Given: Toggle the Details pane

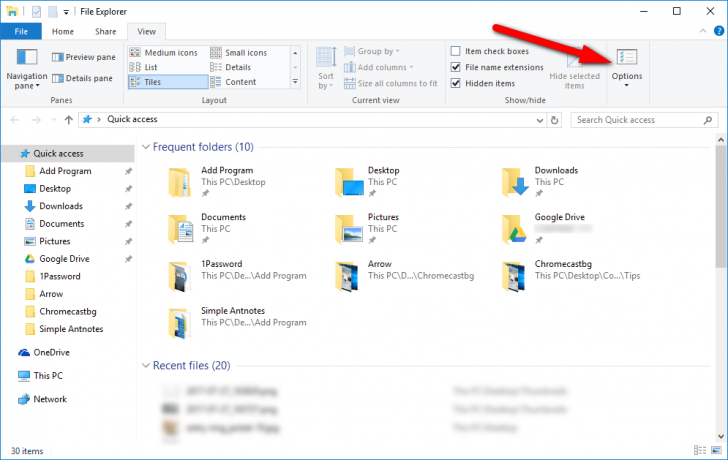Looking at the screenshot, I should point(82,78).
